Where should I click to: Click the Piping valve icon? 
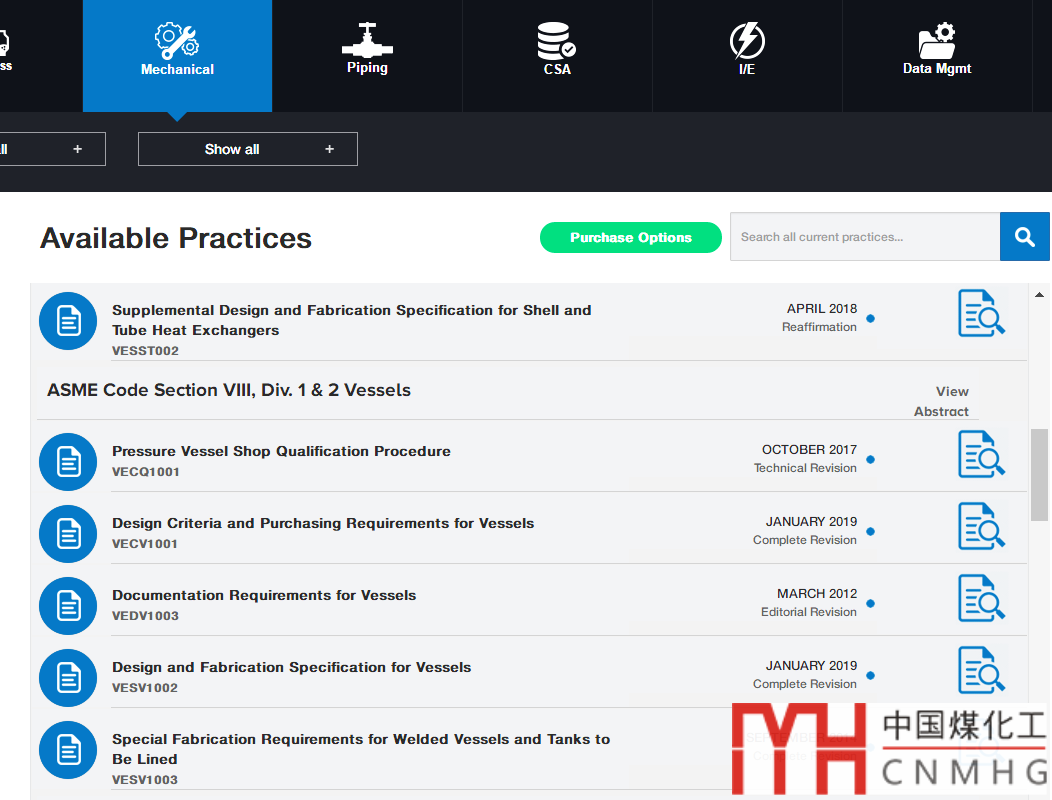click(367, 40)
